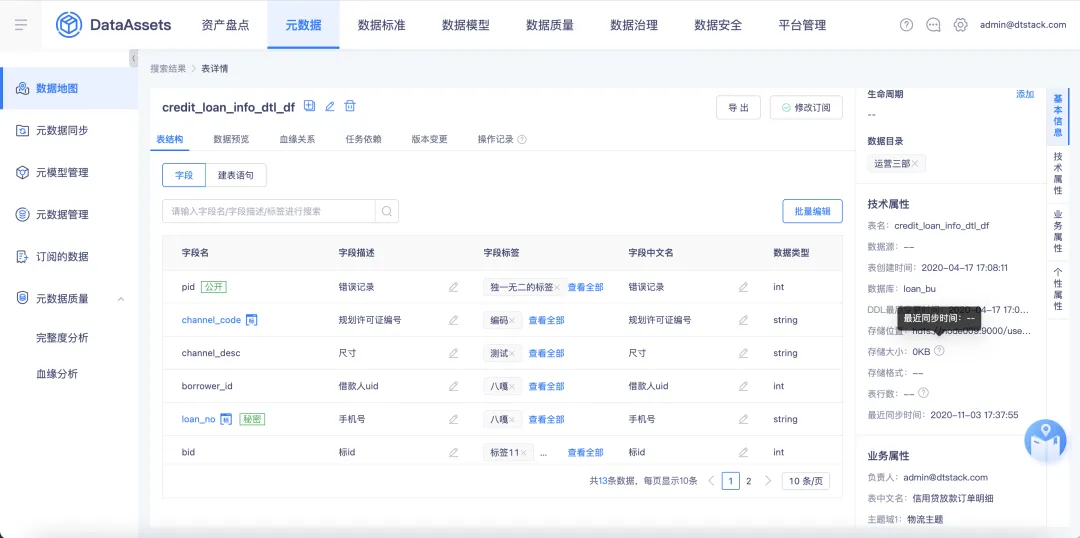Open the floating map guide icon
Screen dimensions: 1080x538
pyautogui.click(x=1045, y=439)
